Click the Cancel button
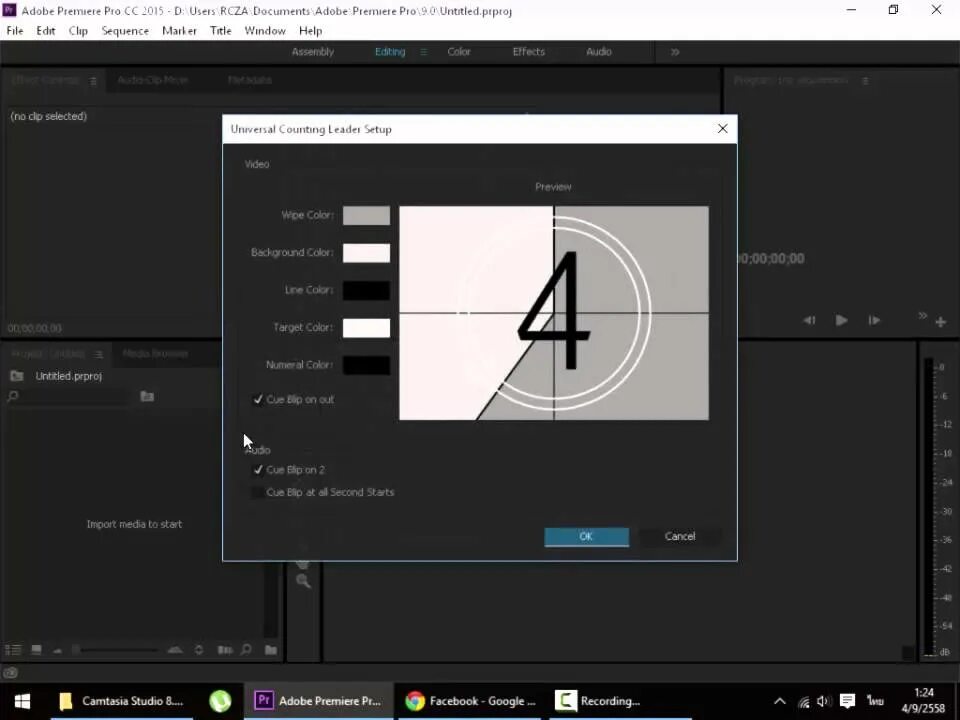Image resolution: width=960 pixels, height=720 pixels. click(x=680, y=536)
